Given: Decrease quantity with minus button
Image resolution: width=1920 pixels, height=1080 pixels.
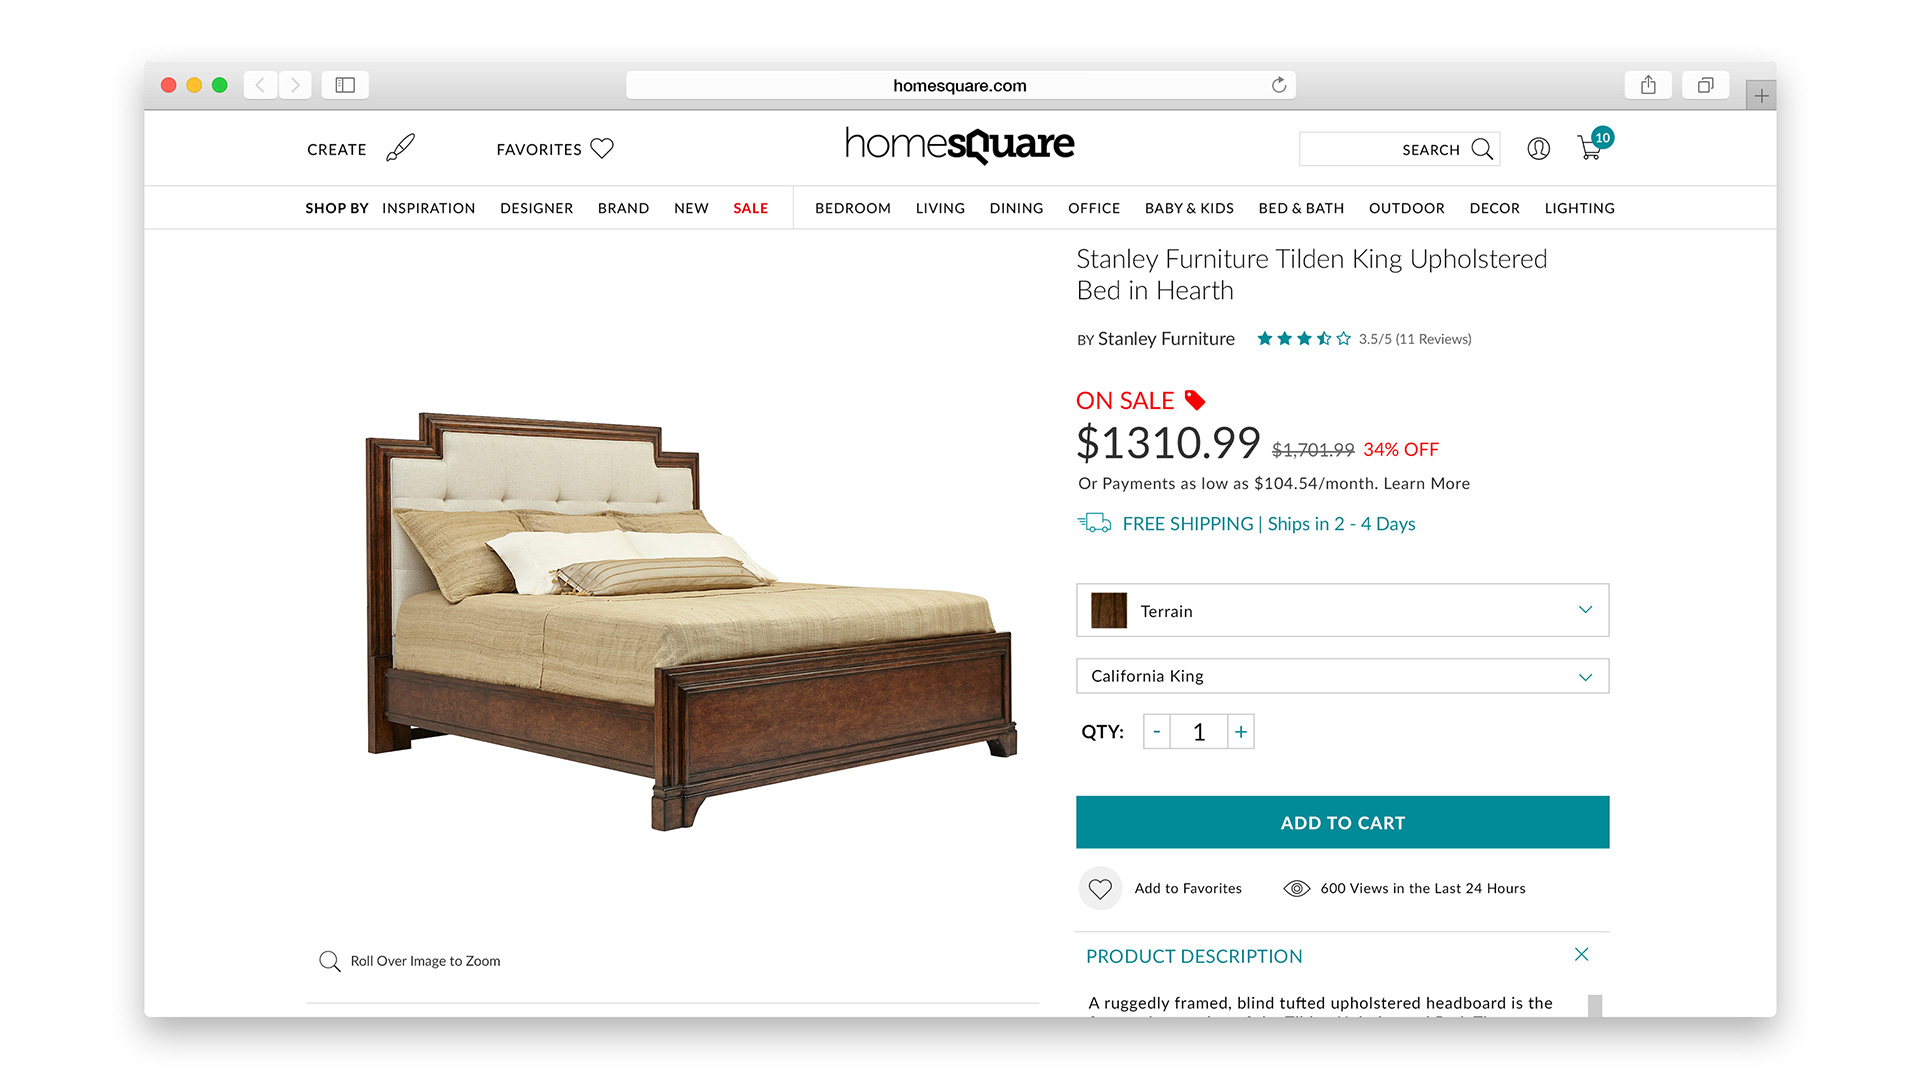Looking at the screenshot, I should point(1157,732).
